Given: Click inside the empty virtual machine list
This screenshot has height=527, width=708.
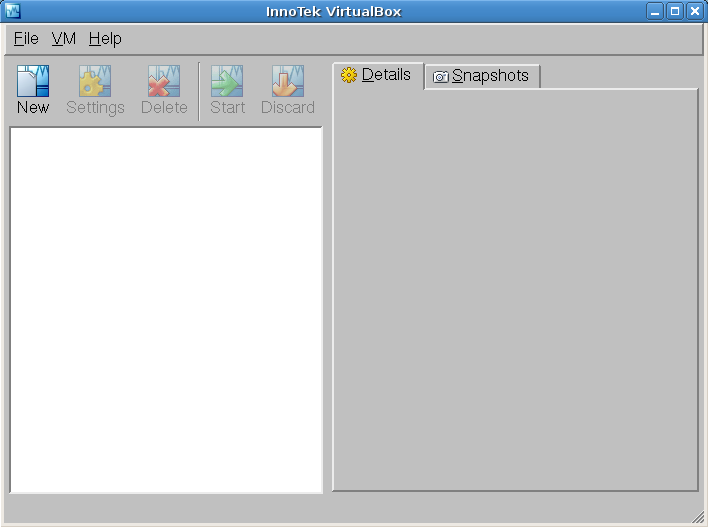Looking at the screenshot, I should [166, 310].
